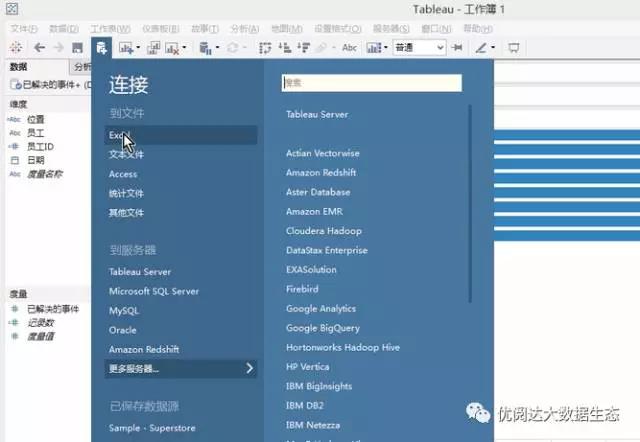Click the new worksheet icon
The image size is (640, 442).
pos(126,48)
